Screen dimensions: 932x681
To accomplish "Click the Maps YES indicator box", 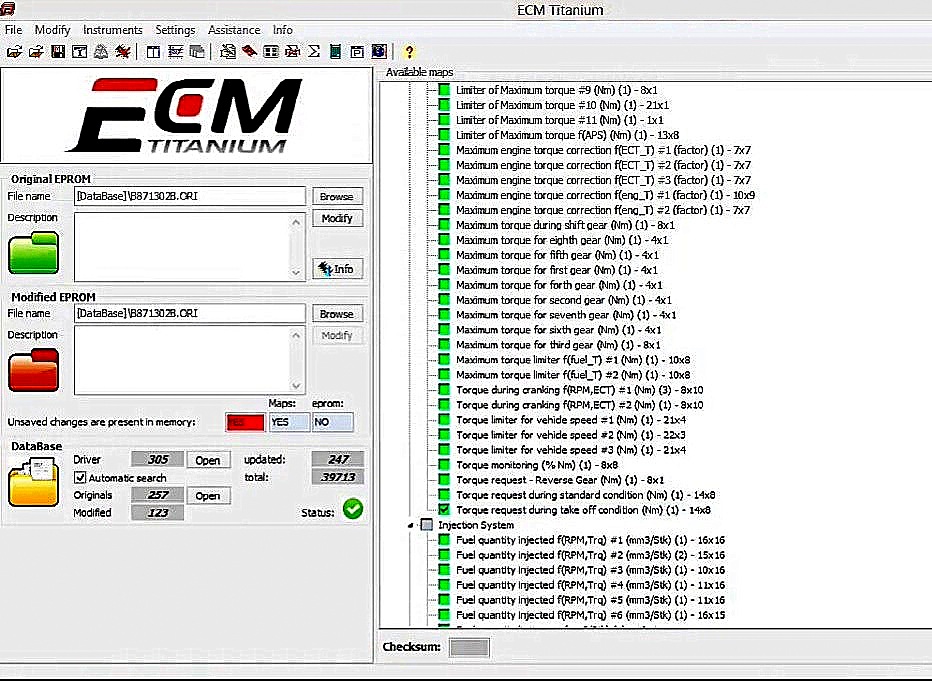I will click(x=288, y=422).
